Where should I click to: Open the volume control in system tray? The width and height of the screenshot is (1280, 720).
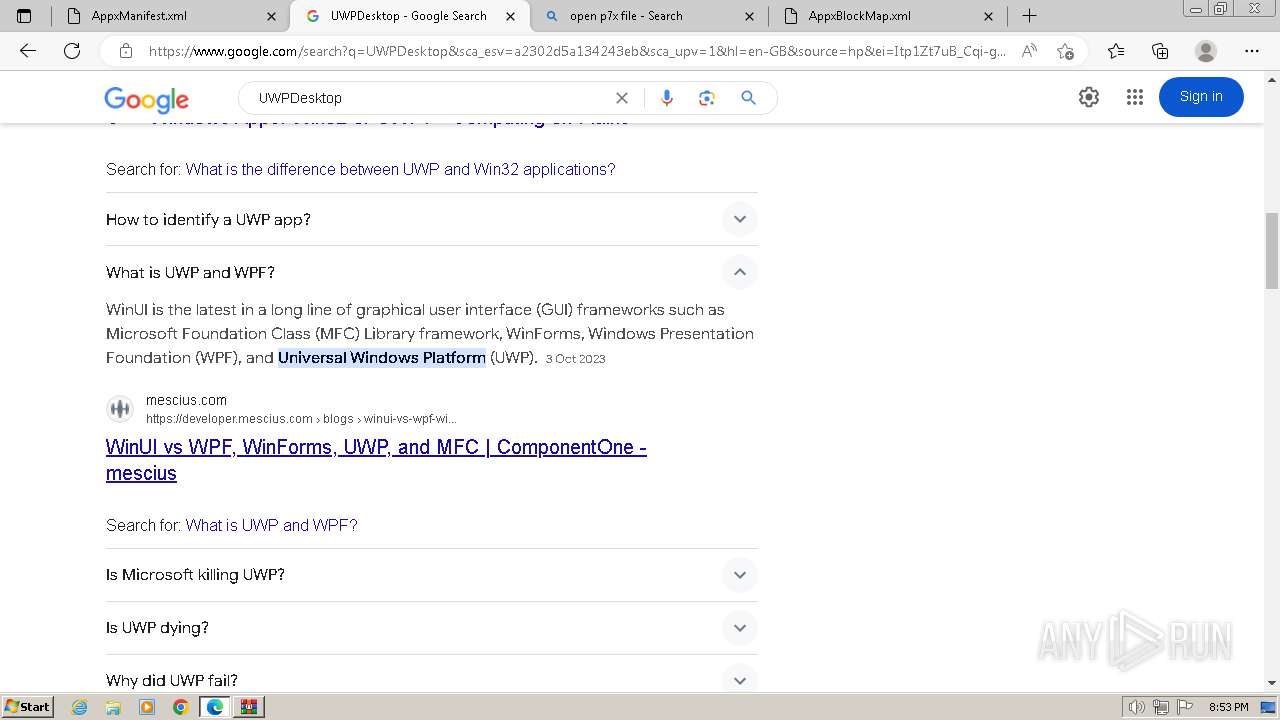[1139, 707]
